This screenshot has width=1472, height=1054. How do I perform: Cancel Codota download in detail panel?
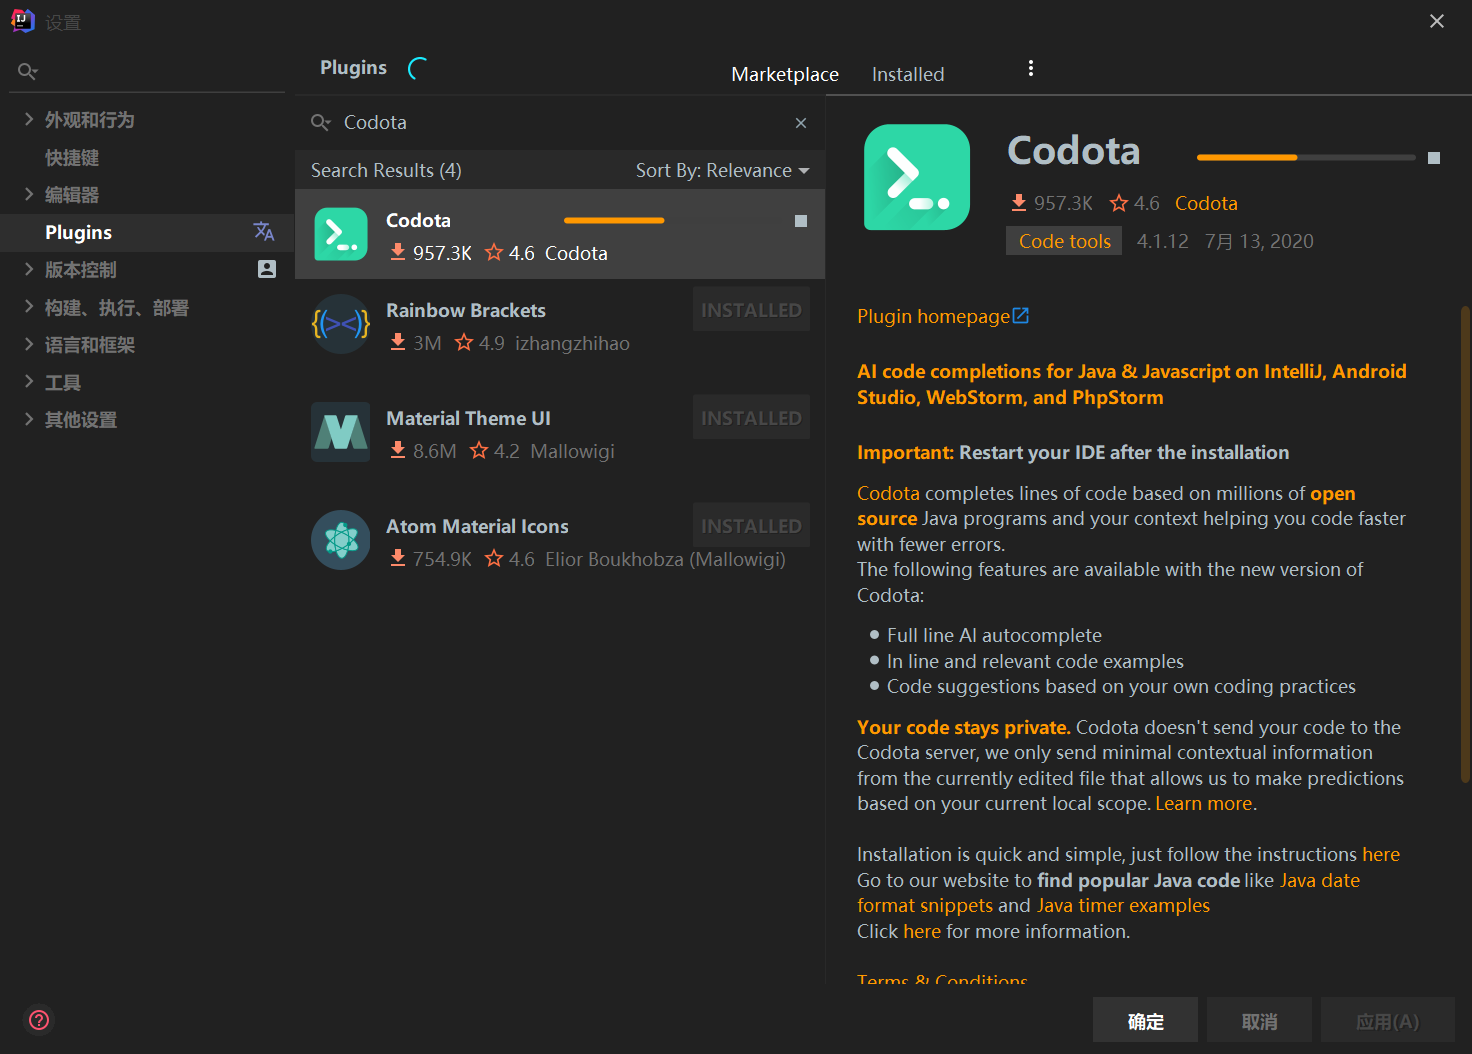click(x=1434, y=158)
